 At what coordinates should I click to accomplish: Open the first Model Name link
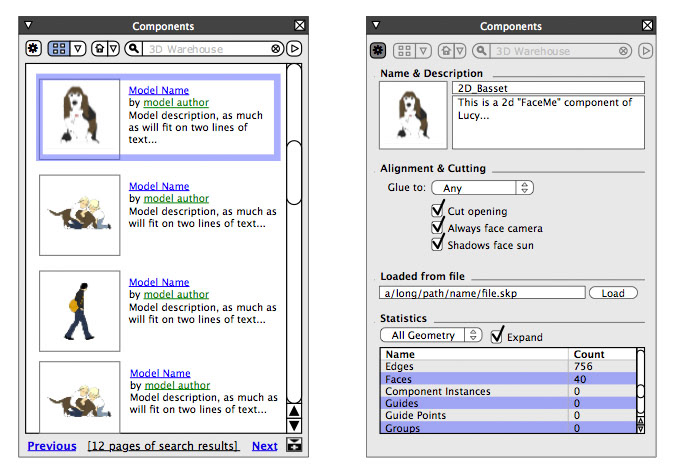[x=159, y=91]
